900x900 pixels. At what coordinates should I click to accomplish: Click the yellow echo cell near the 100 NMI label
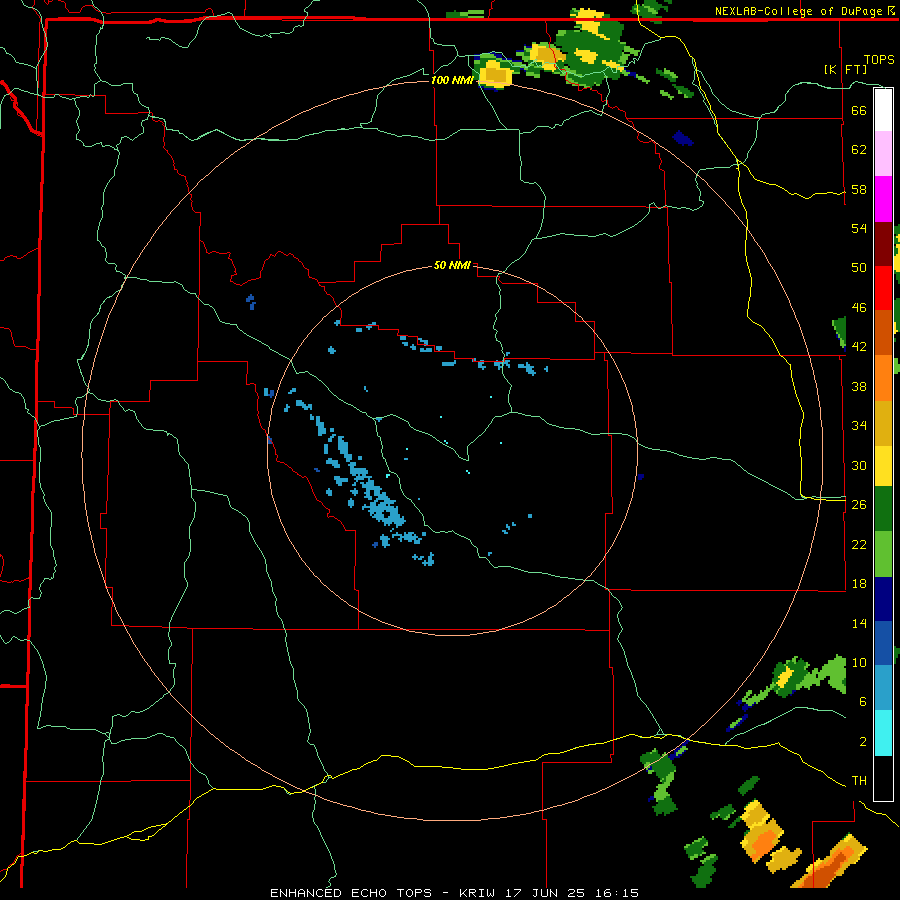[495, 75]
